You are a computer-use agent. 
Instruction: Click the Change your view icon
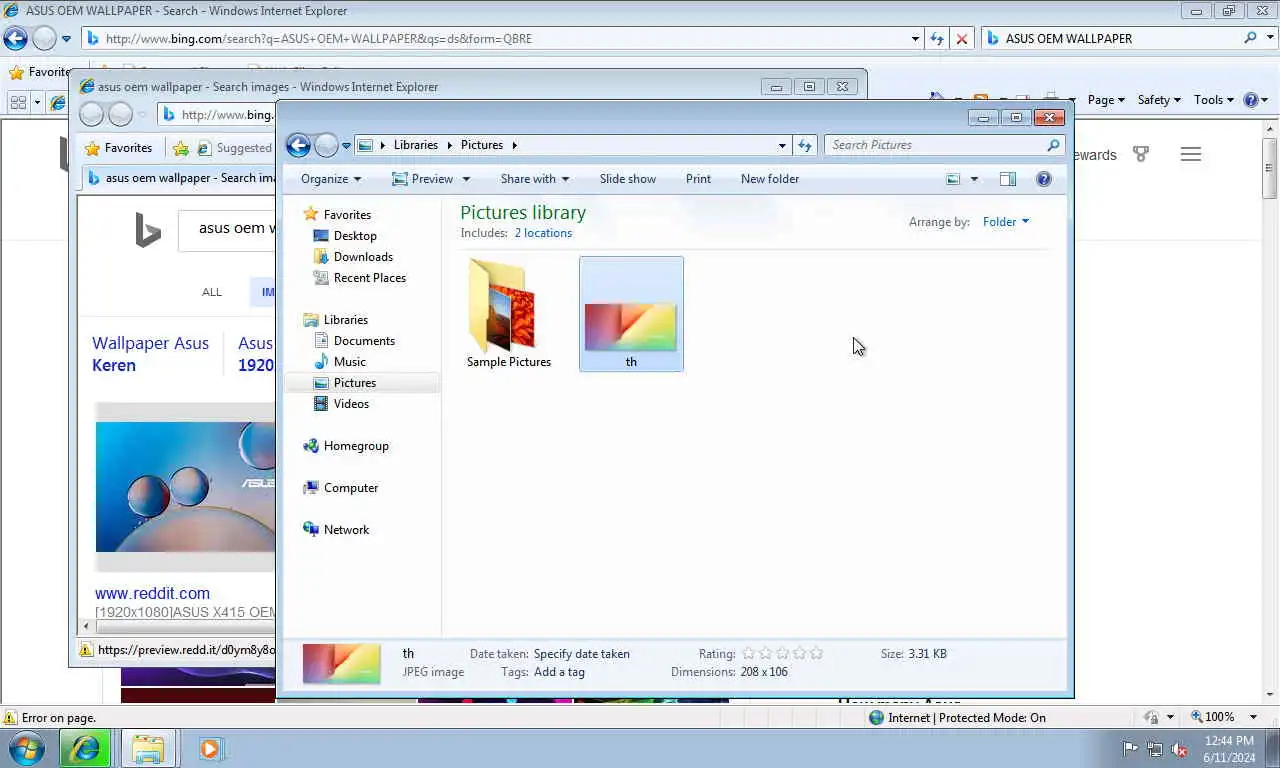coord(953,179)
